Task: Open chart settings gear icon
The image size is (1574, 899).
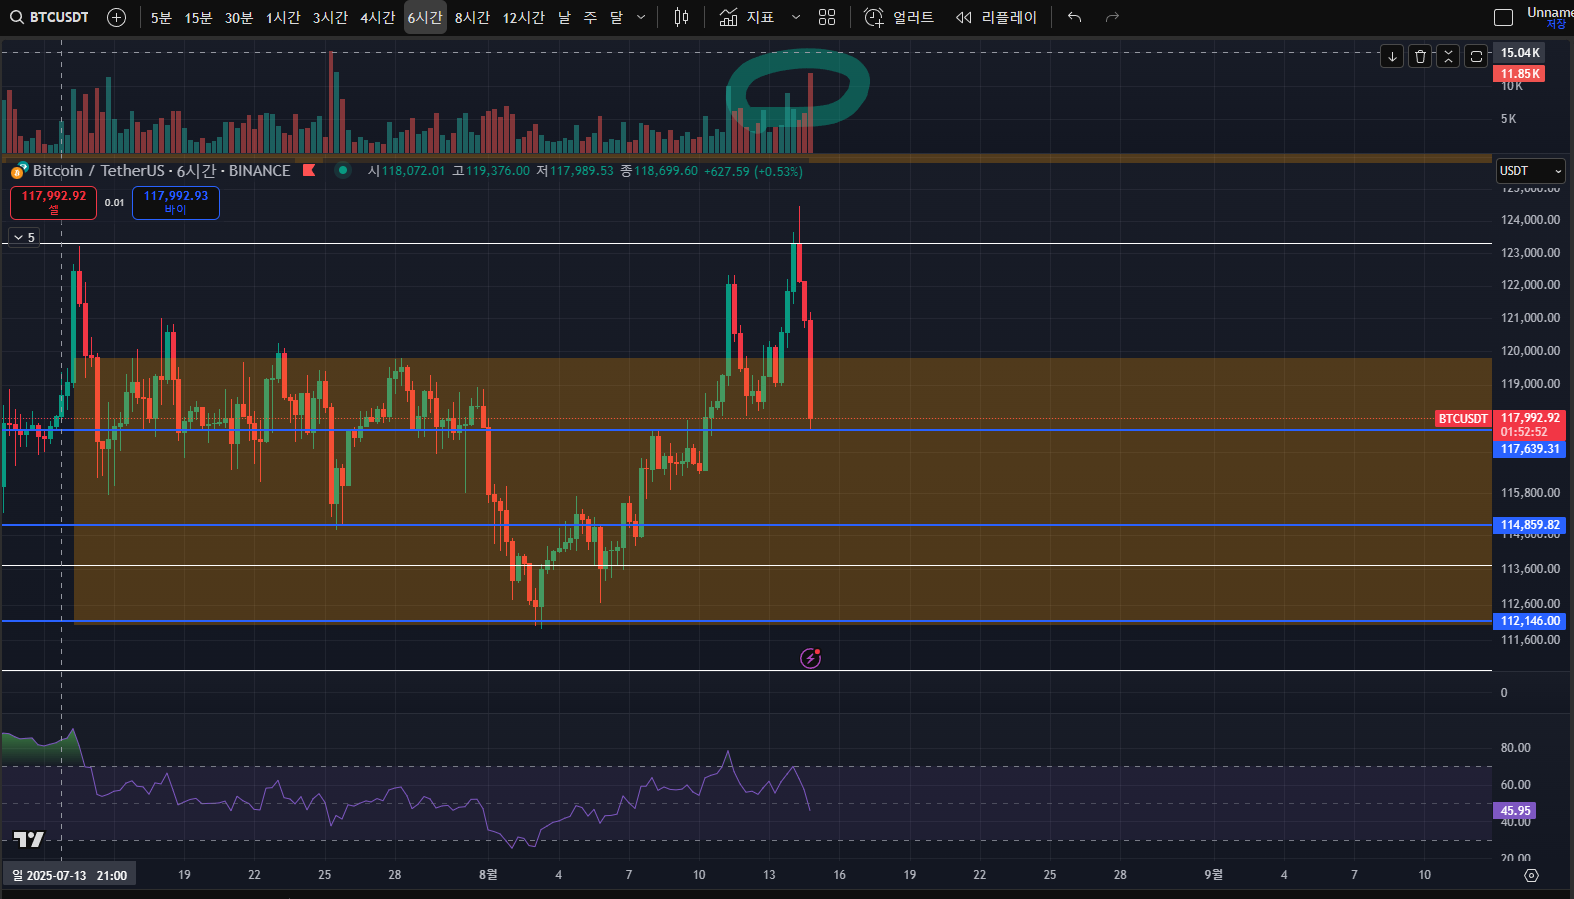Action: point(1531,875)
